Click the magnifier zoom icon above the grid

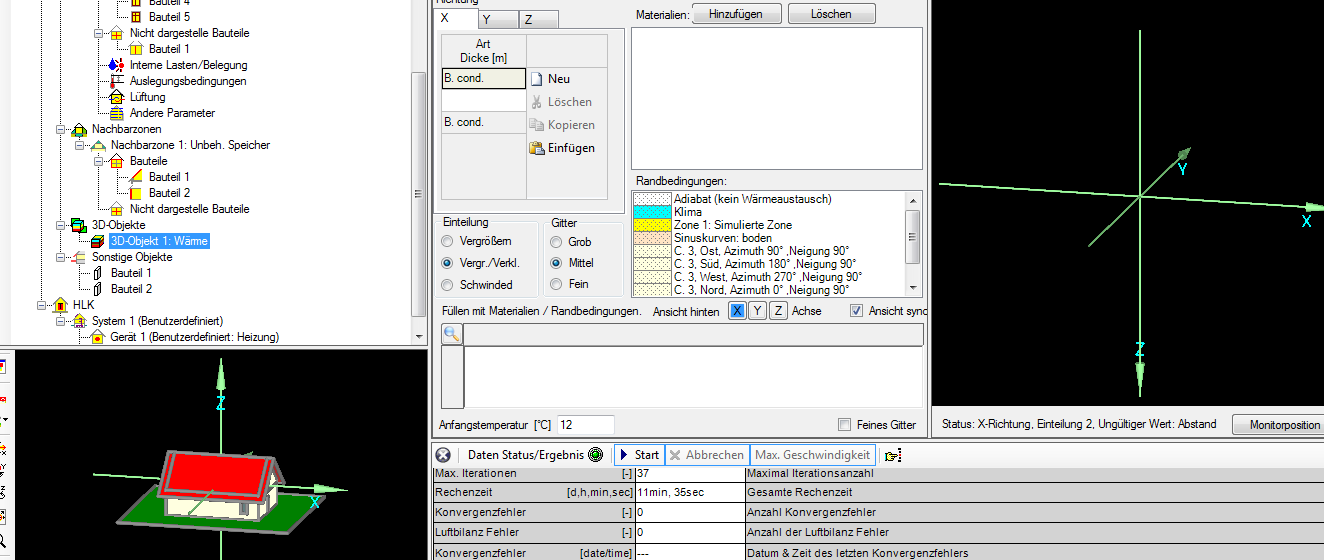(452, 335)
